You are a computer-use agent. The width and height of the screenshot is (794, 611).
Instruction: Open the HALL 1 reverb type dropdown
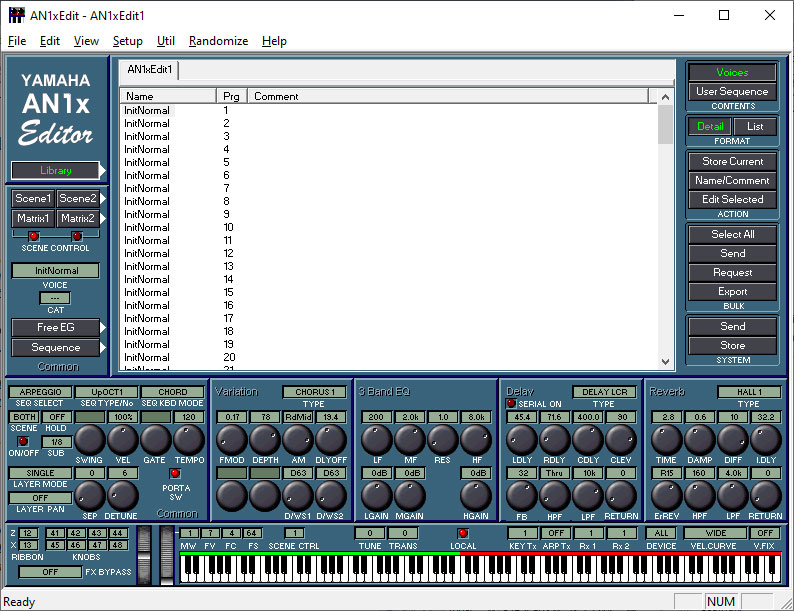click(749, 392)
